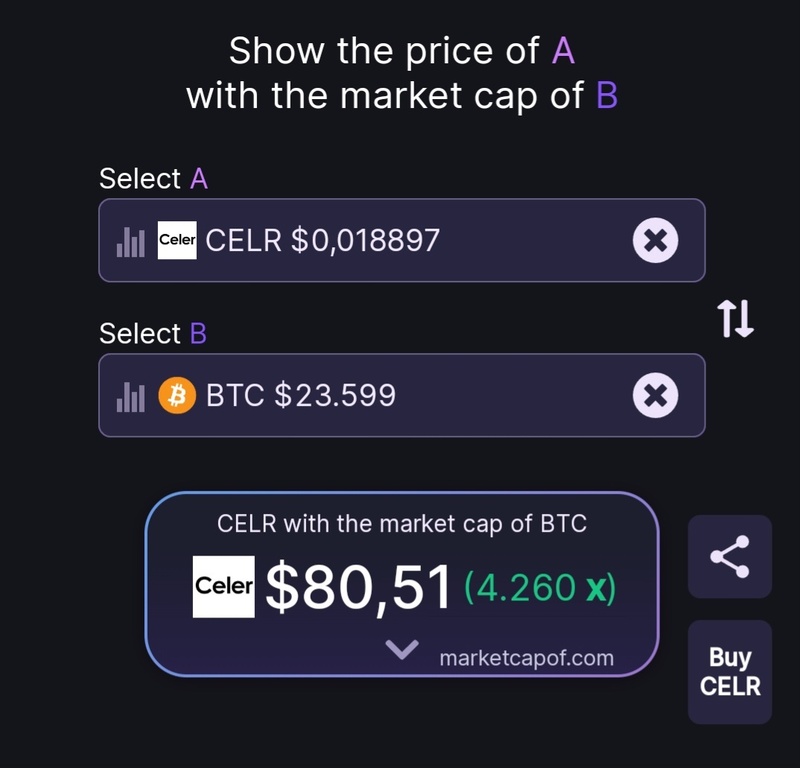Follow the marketcapof.com link
Screen dimensions: 800x768
[527, 658]
